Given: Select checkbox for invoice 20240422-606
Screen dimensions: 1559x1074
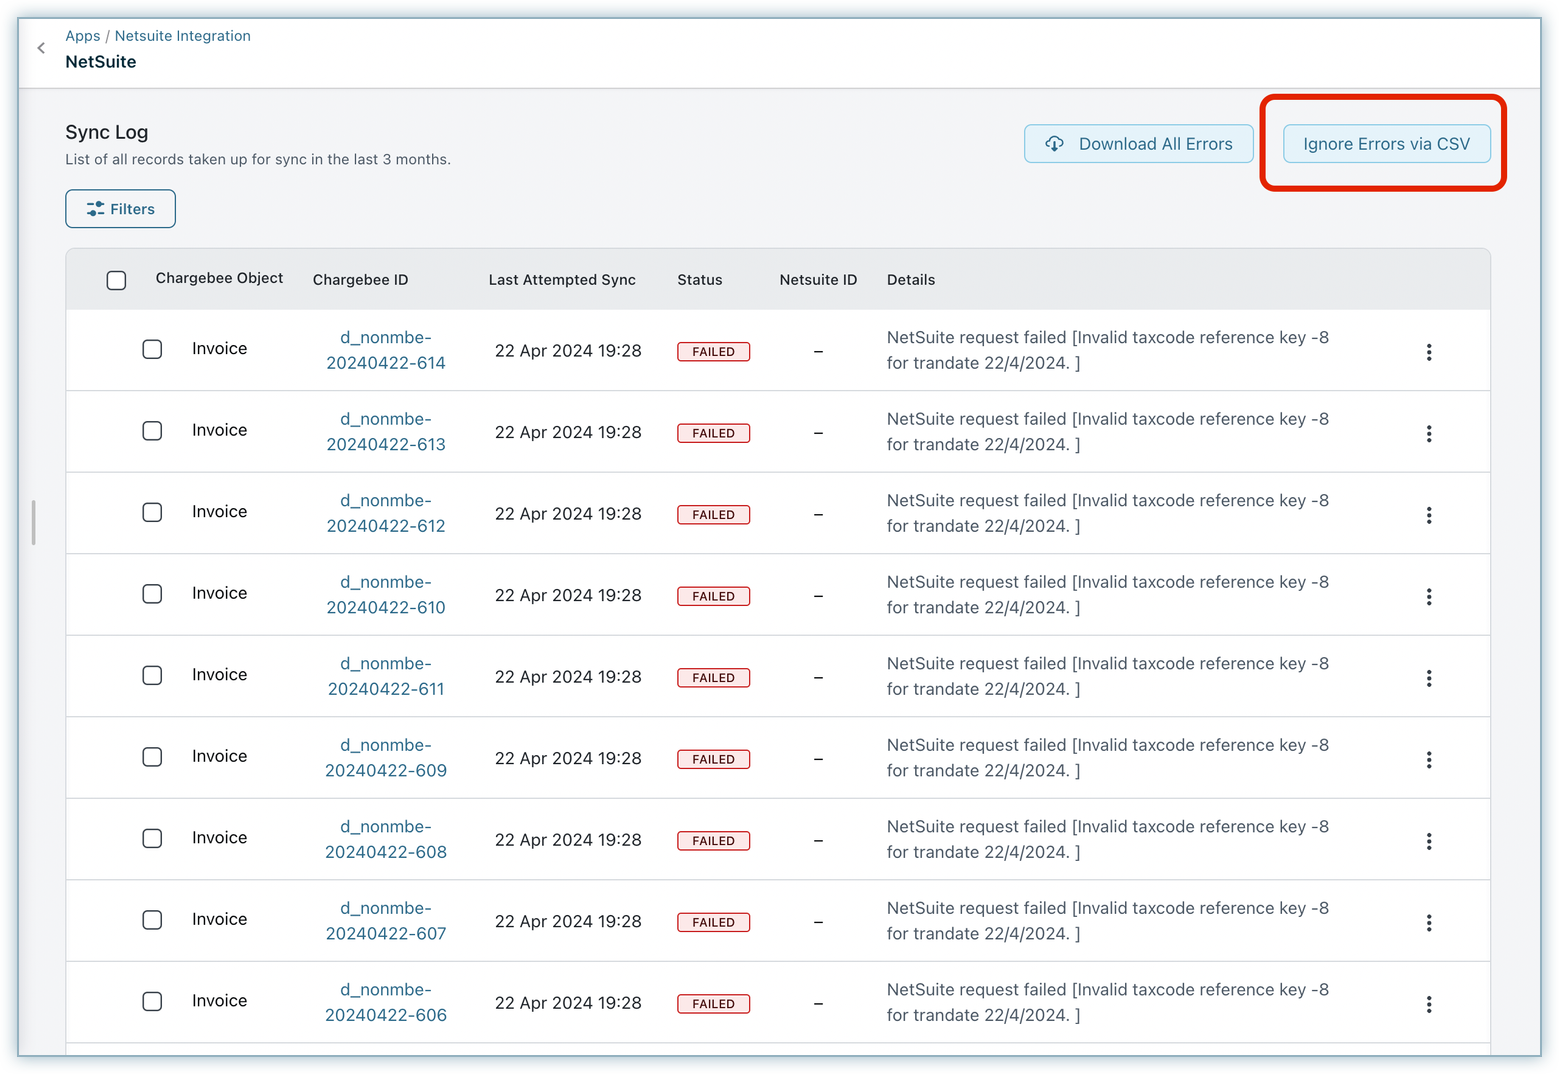Looking at the screenshot, I should pyautogui.click(x=152, y=1001).
